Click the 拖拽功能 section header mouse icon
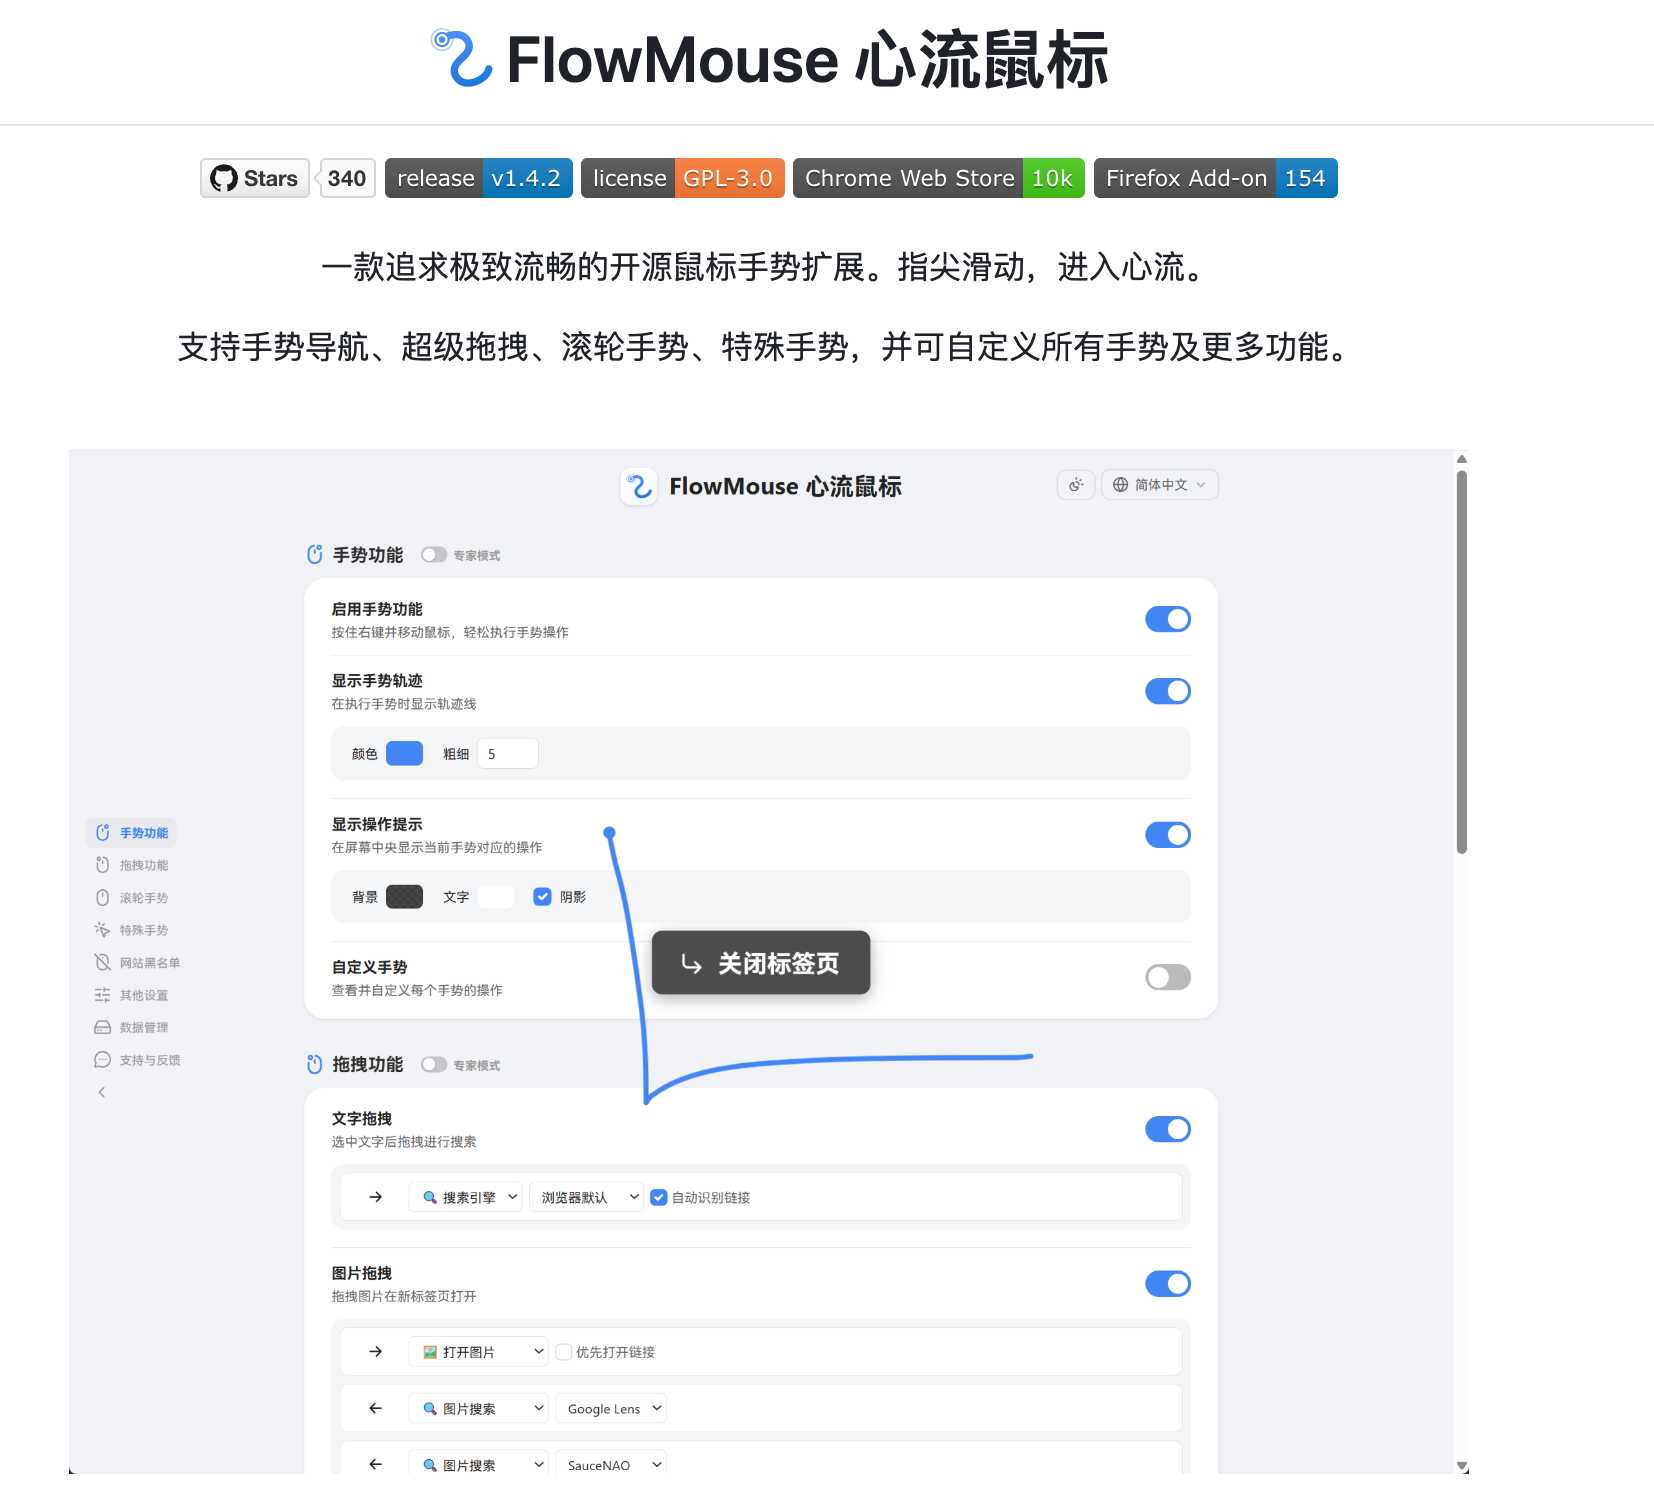Viewport: 1654px width, 1500px height. (x=315, y=1065)
